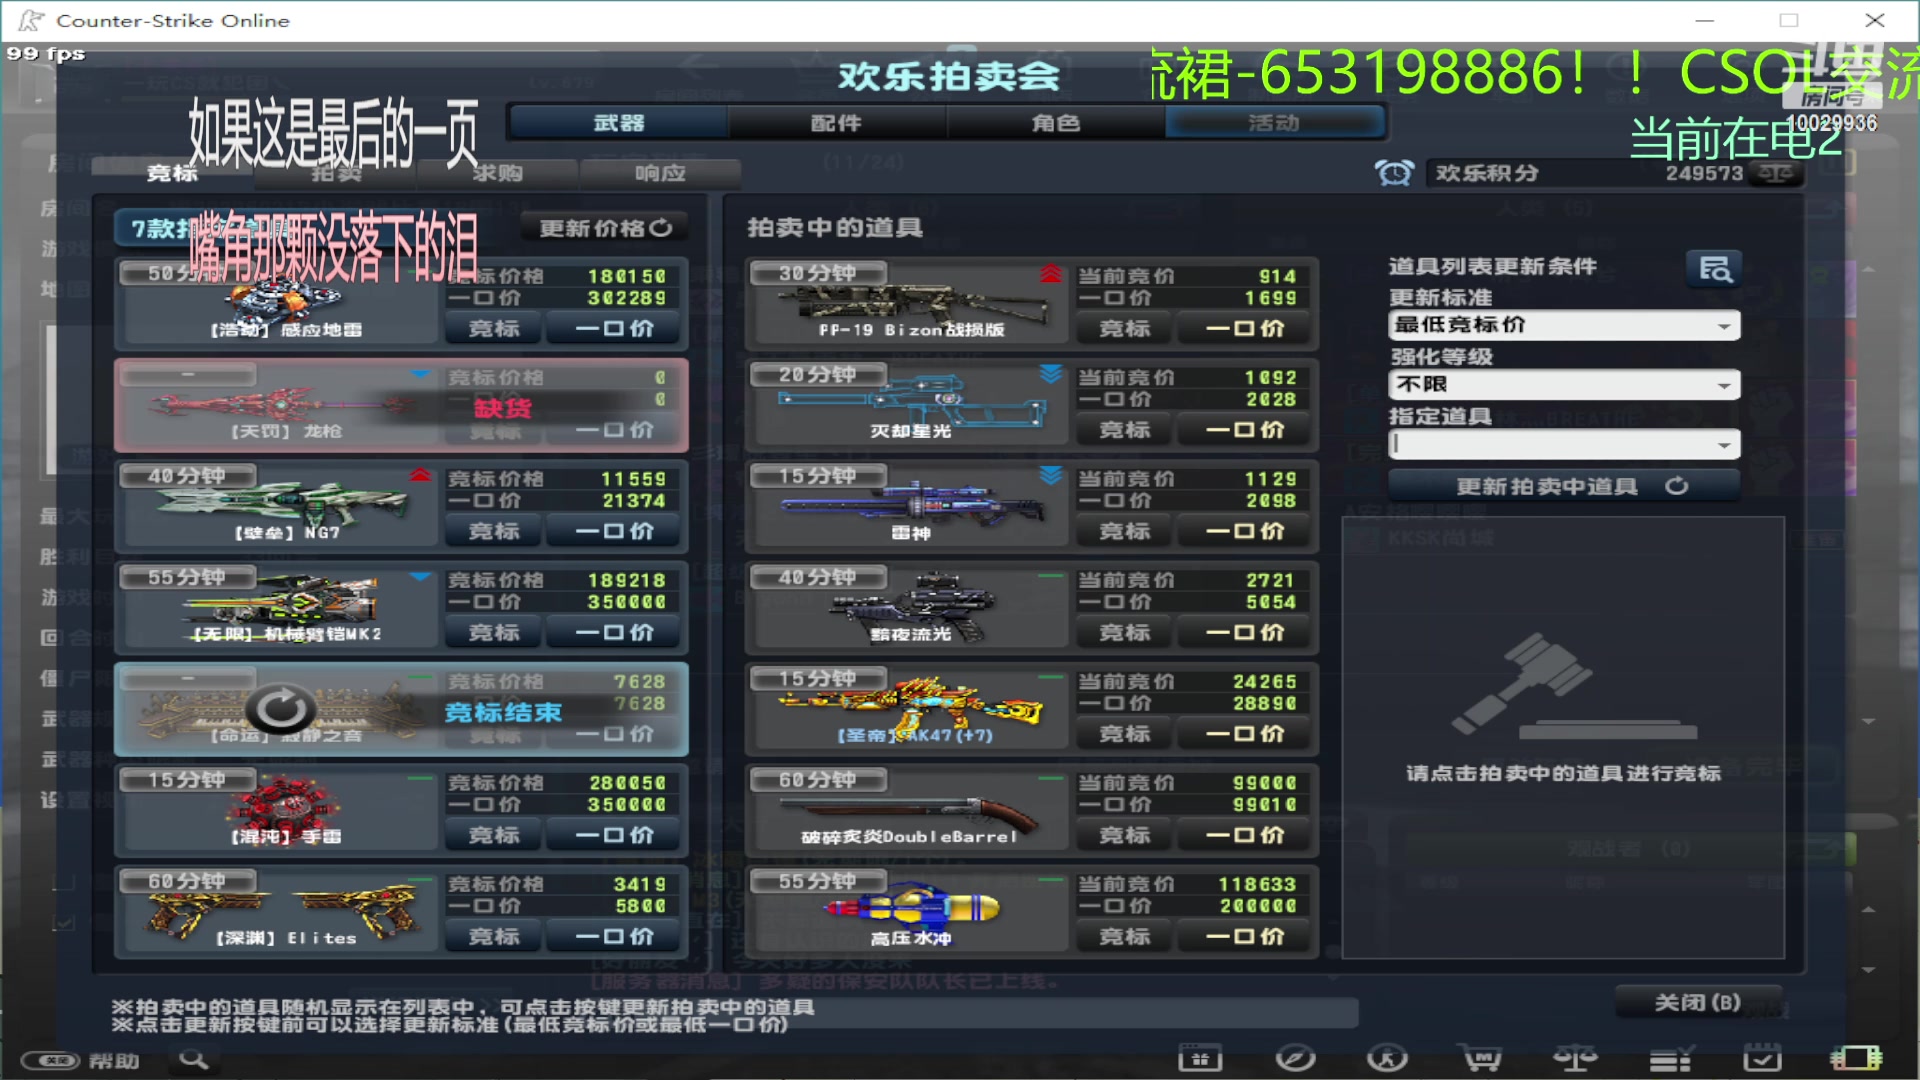Click the blue chevron icon on 雷神 row

[x=1050, y=475]
